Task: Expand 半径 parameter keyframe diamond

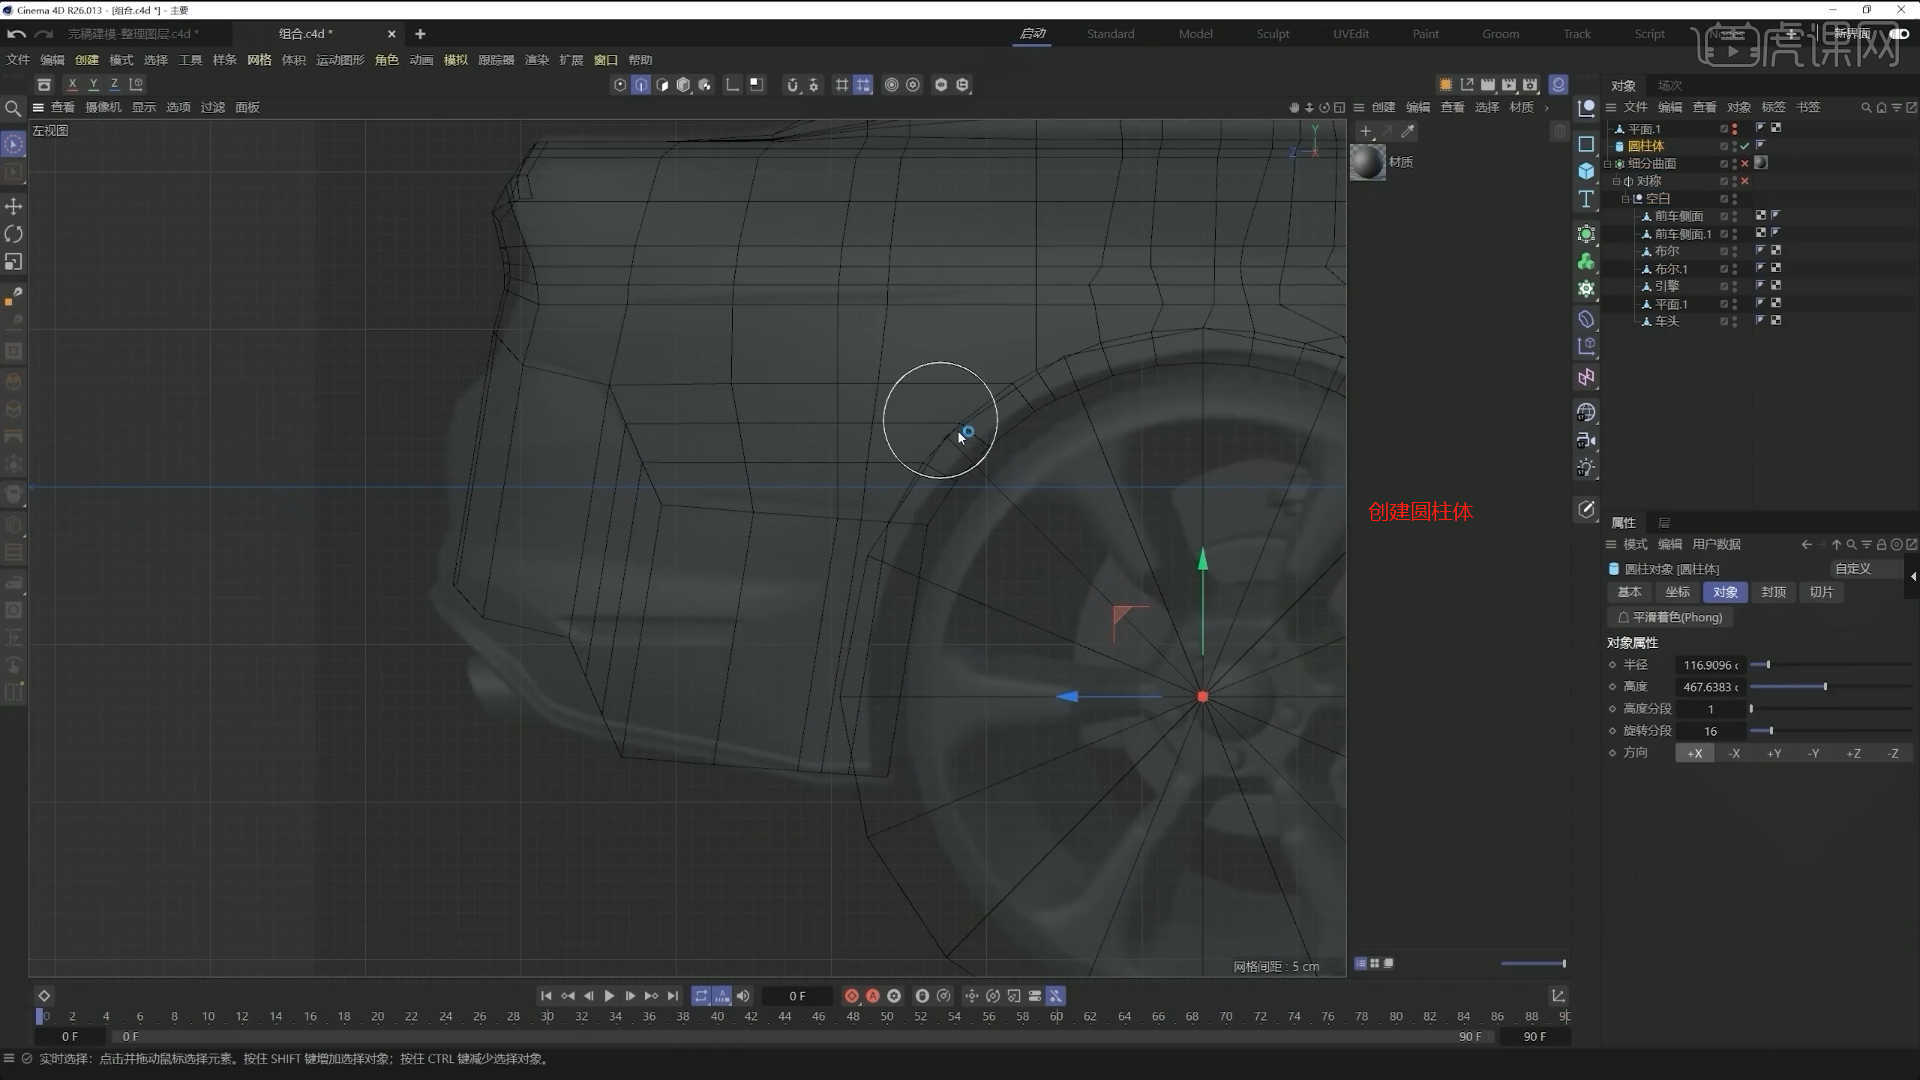Action: (1612, 665)
